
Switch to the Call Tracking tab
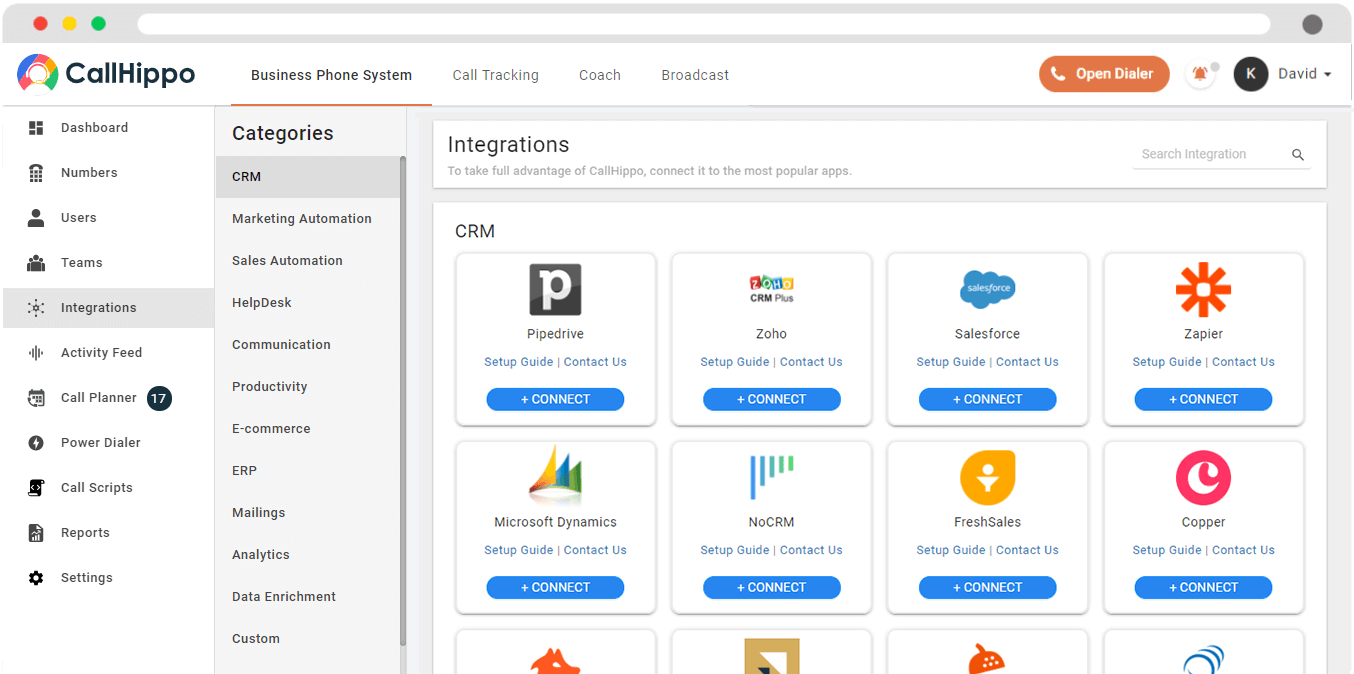pyautogui.click(x=495, y=75)
